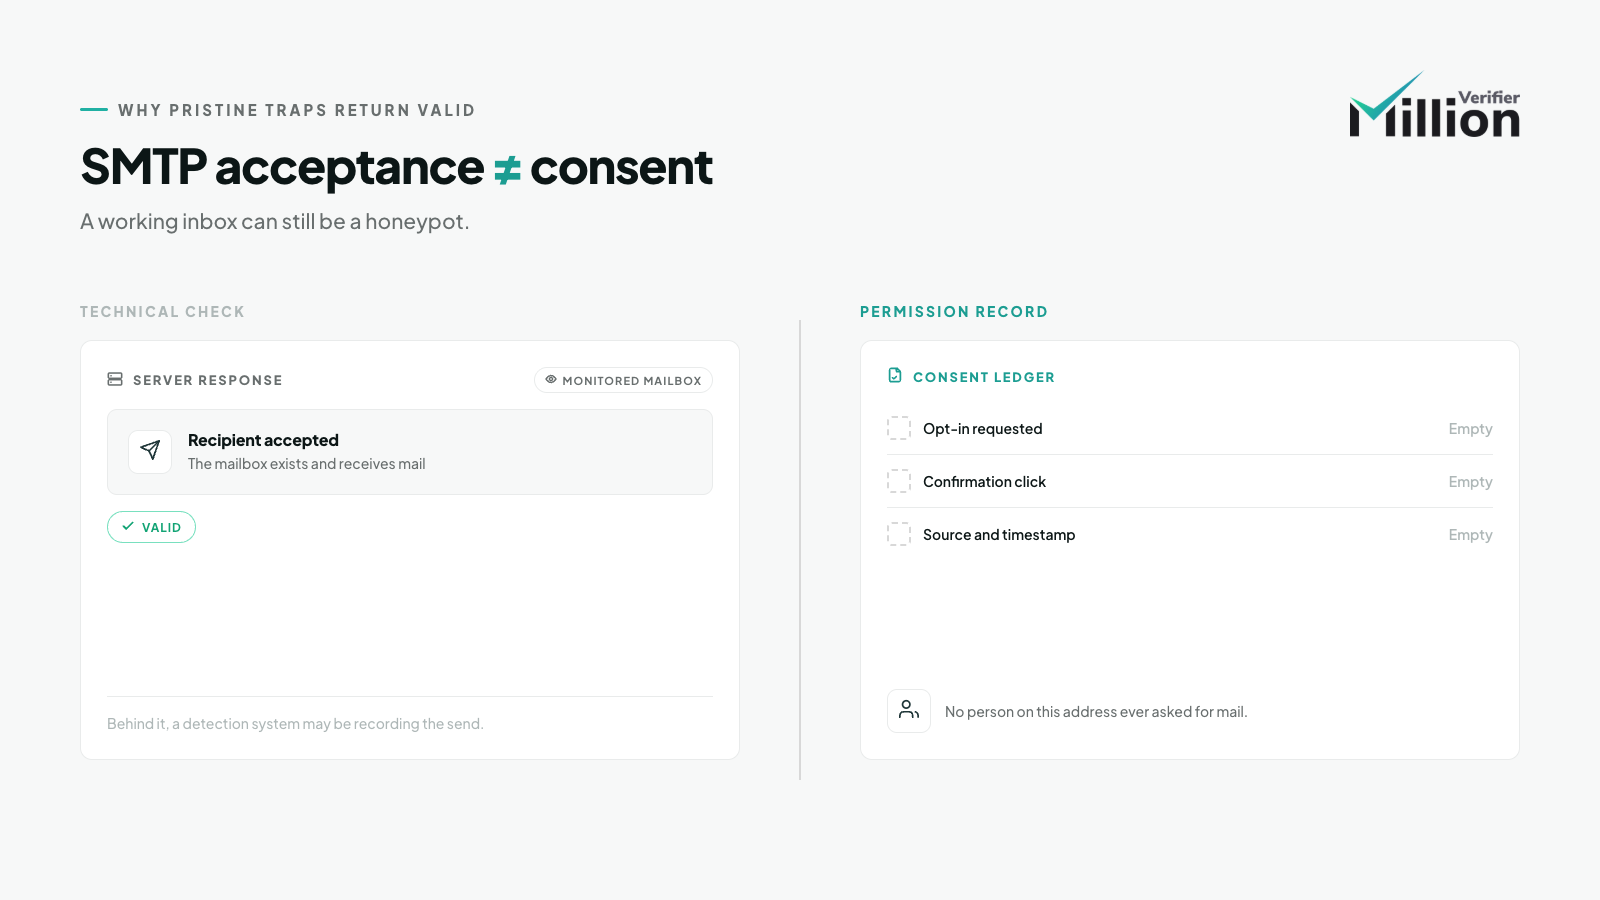Image resolution: width=1600 pixels, height=900 pixels.
Task: Click the Permission Record section label
Action: [954, 312]
